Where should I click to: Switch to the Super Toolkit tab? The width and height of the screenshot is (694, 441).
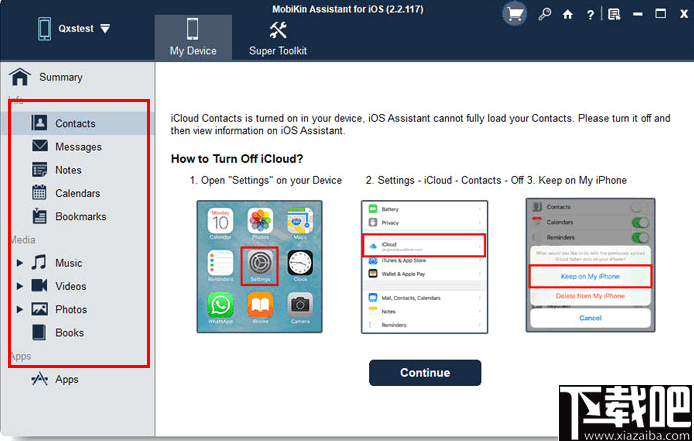coord(278,37)
